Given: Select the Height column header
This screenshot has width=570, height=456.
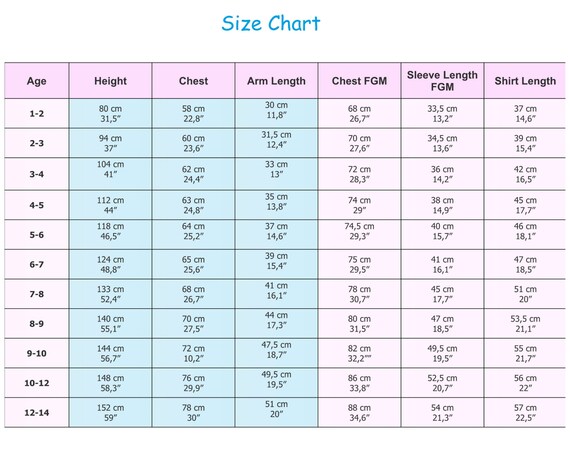Looking at the screenshot, I should [111, 81].
